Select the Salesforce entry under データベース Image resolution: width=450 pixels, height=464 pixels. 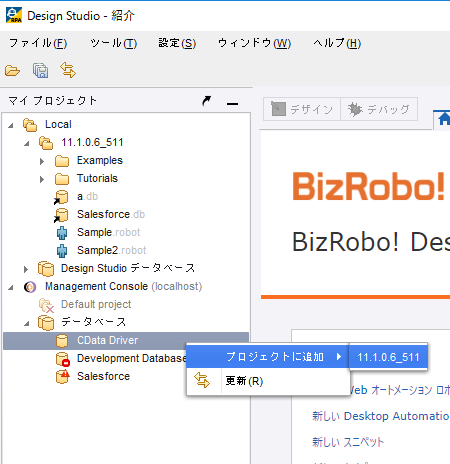click(104, 376)
